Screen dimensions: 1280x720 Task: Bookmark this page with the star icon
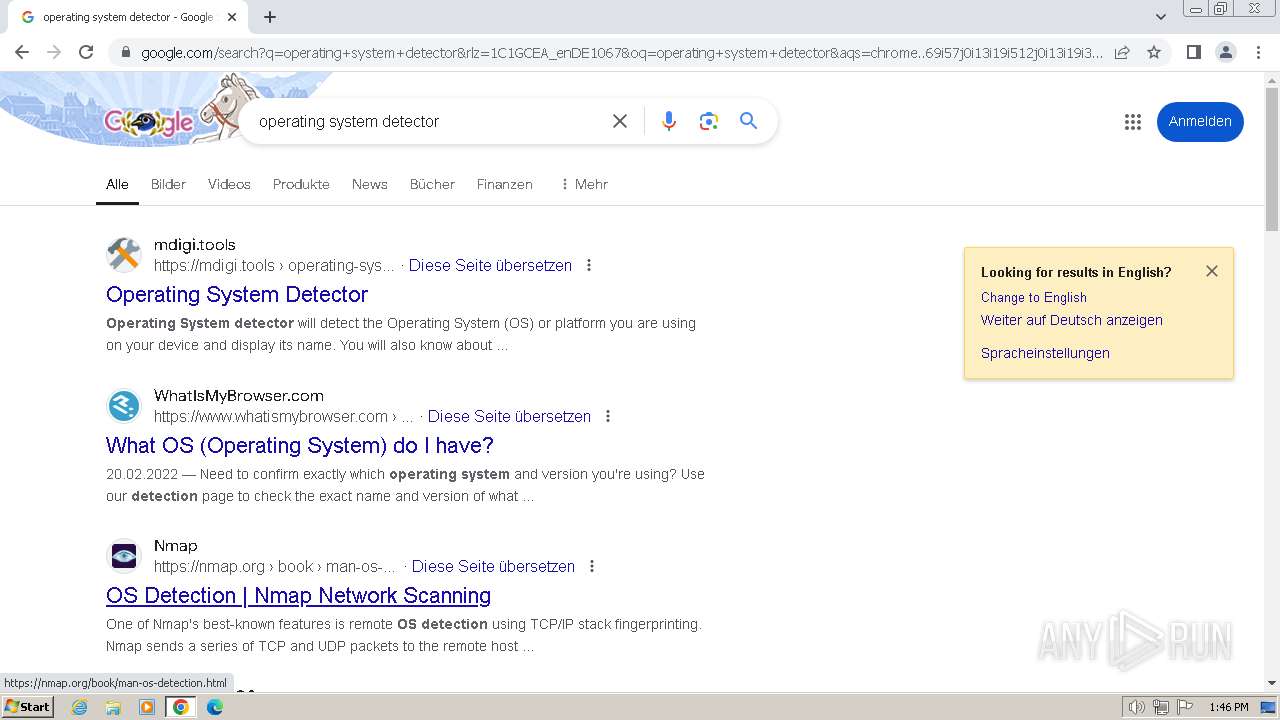pos(1154,52)
